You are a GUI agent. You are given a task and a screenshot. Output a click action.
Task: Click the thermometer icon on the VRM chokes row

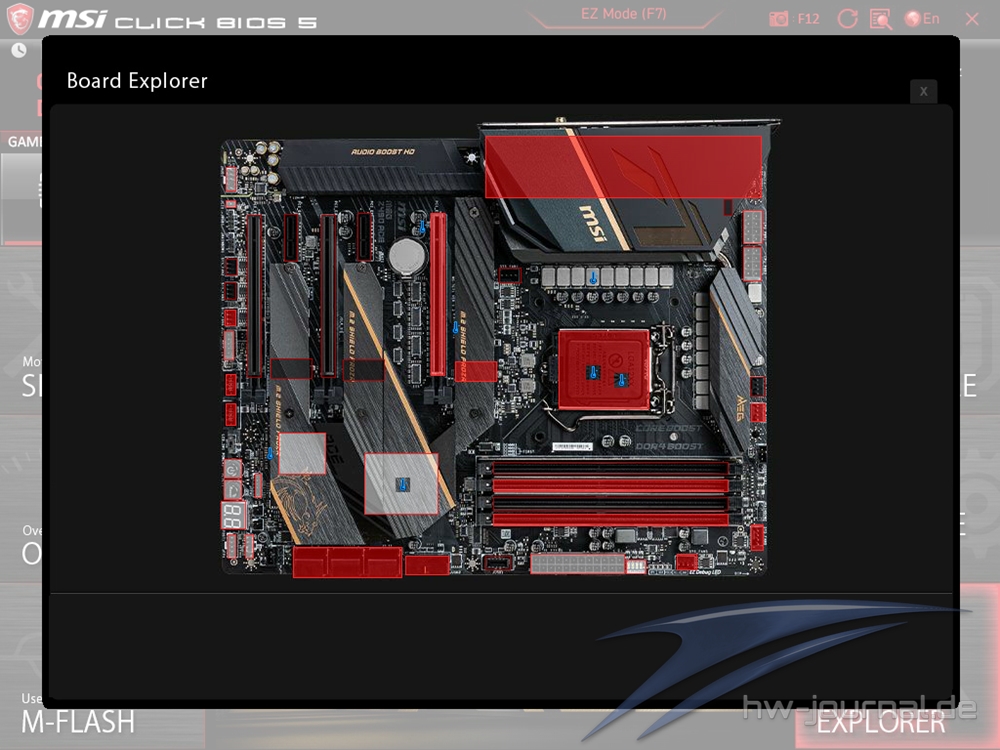[x=593, y=278]
